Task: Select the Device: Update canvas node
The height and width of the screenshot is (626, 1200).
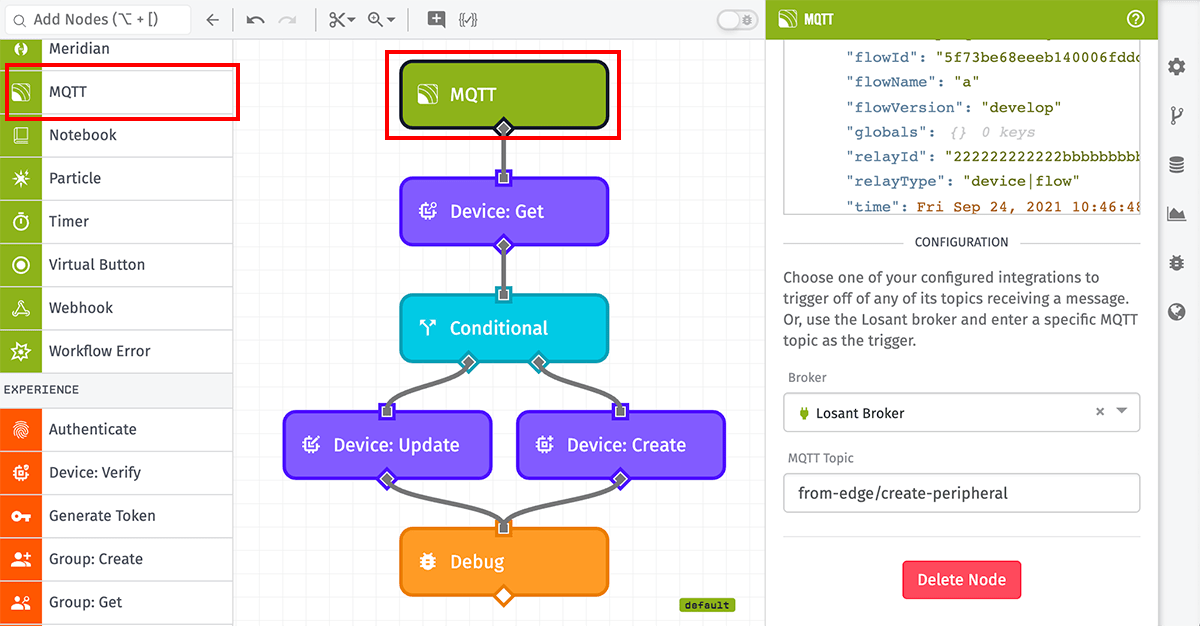Action: (387, 445)
